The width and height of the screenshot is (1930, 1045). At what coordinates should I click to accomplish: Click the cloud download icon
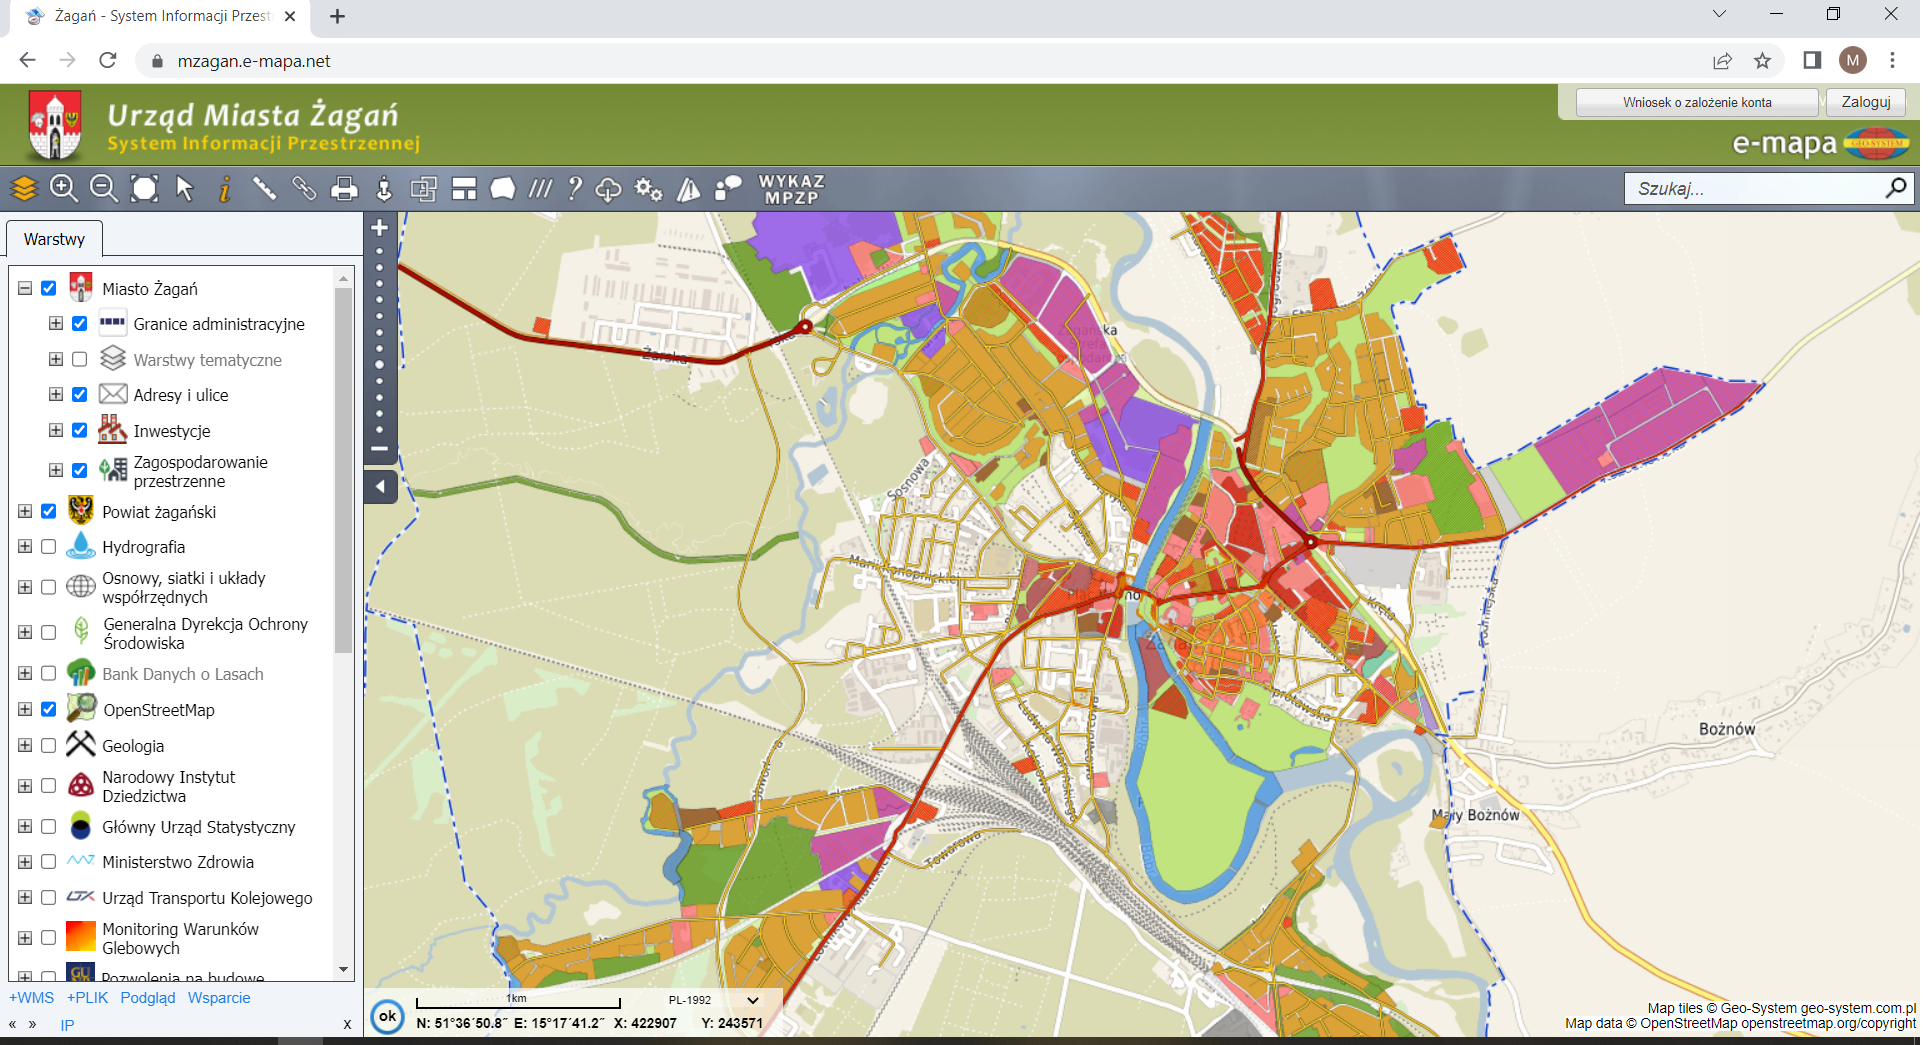[608, 189]
